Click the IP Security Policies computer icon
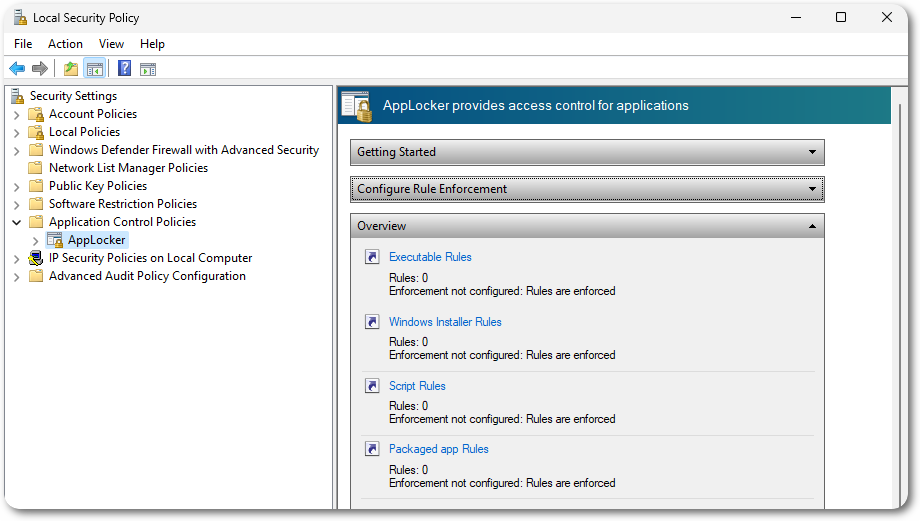Screen dimensions: 920x521 click(36, 258)
